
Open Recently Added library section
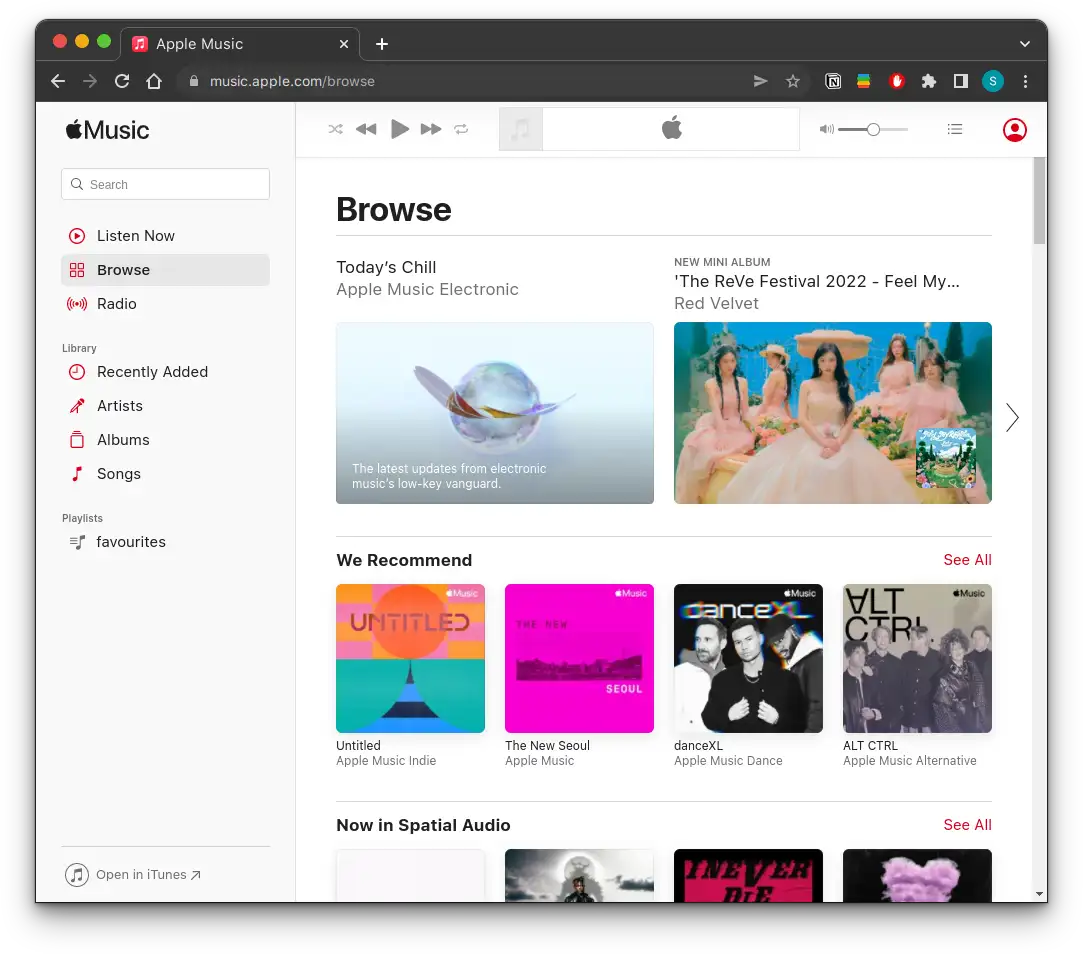165,372
